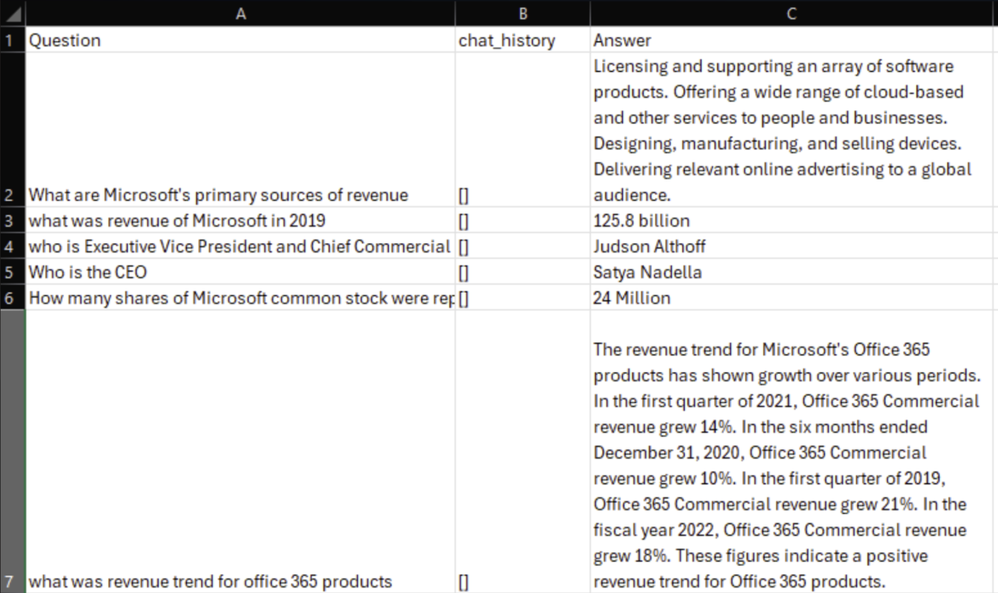Select row 4 header
Viewport: 998px width, 593px height.
coord(12,246)
